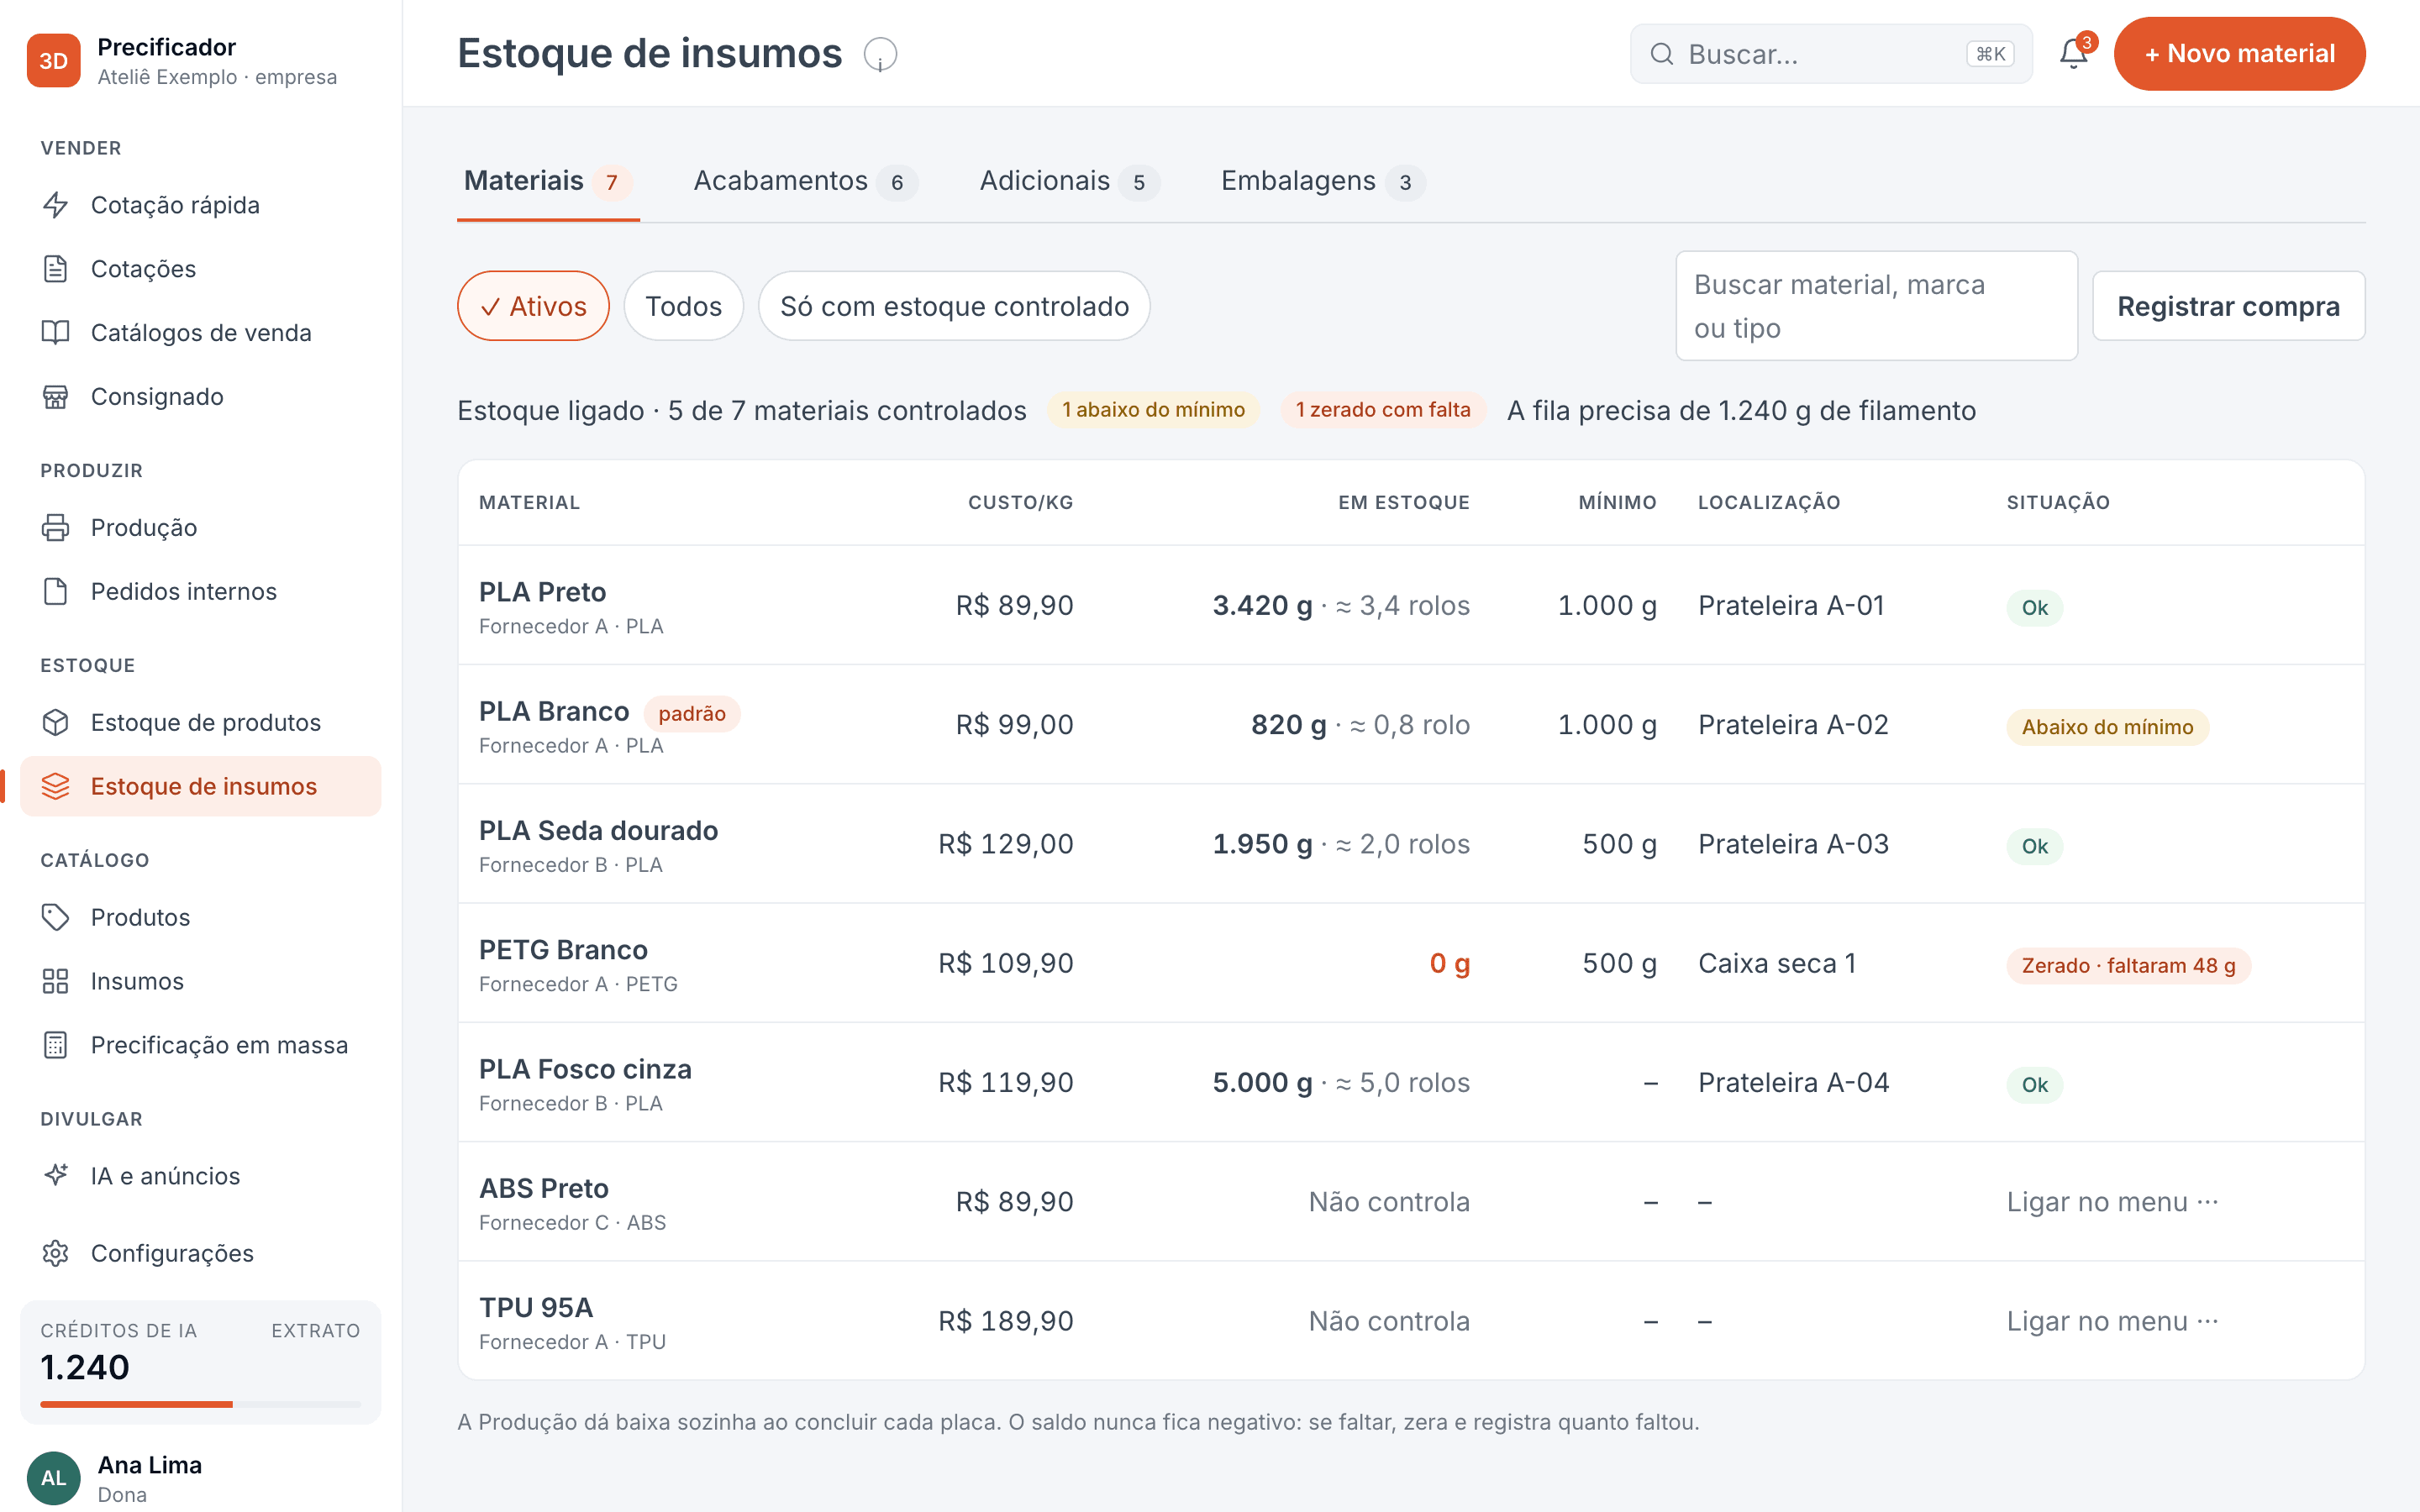Open Estoque de produtos menu item
2420x1512 pixels.
[x=200, y=722]
